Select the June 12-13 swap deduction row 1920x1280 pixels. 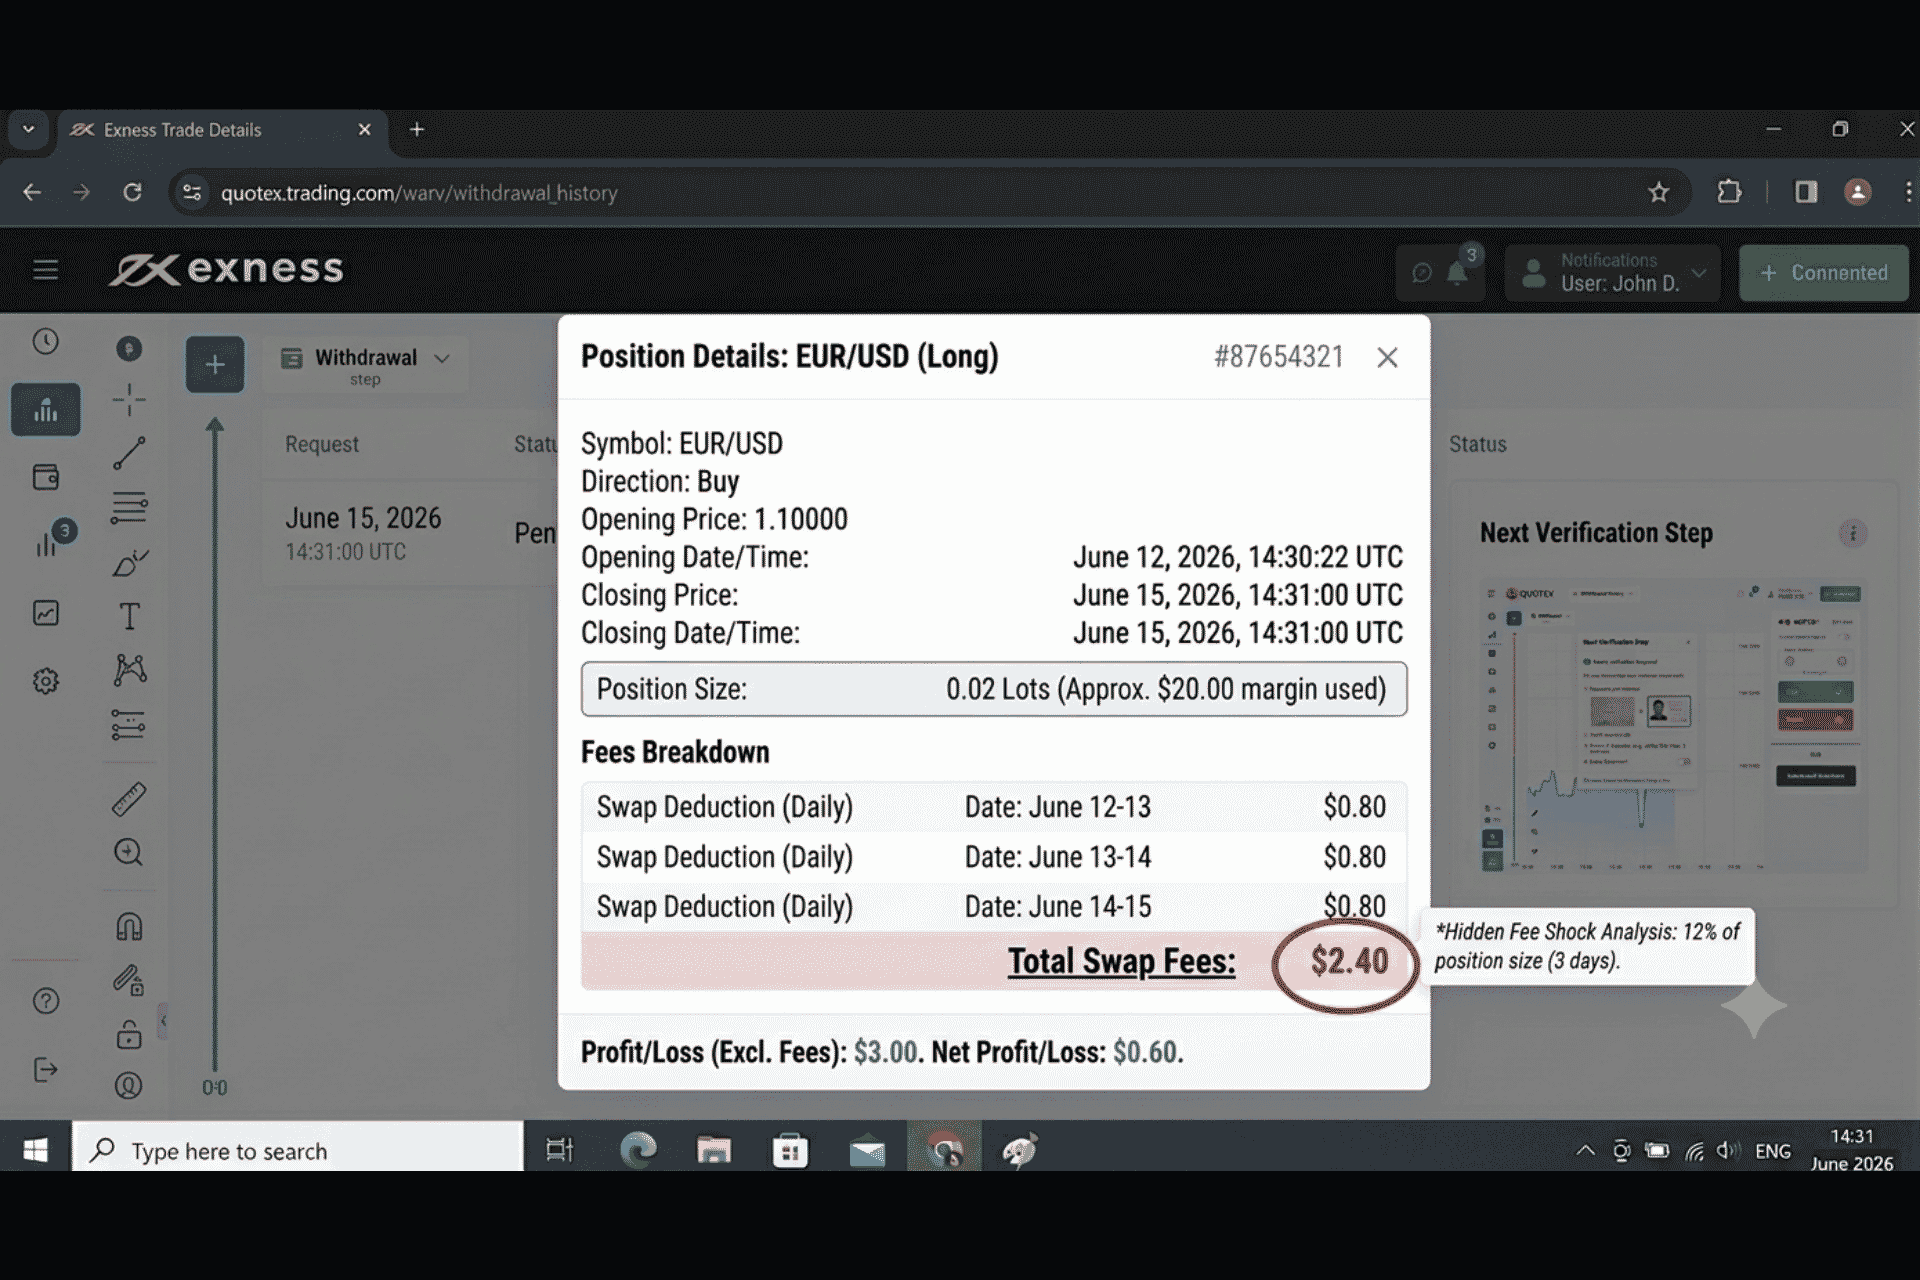[994, 807]
